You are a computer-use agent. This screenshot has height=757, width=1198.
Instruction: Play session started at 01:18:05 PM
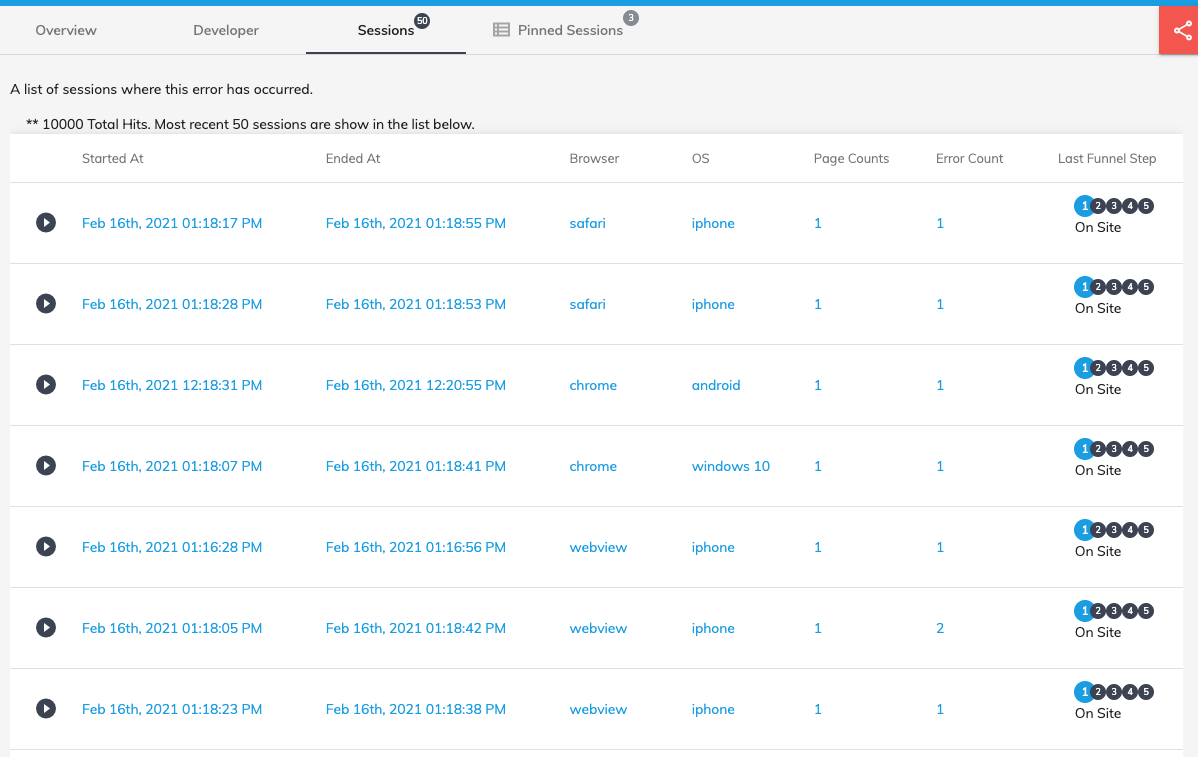[46, 627]
